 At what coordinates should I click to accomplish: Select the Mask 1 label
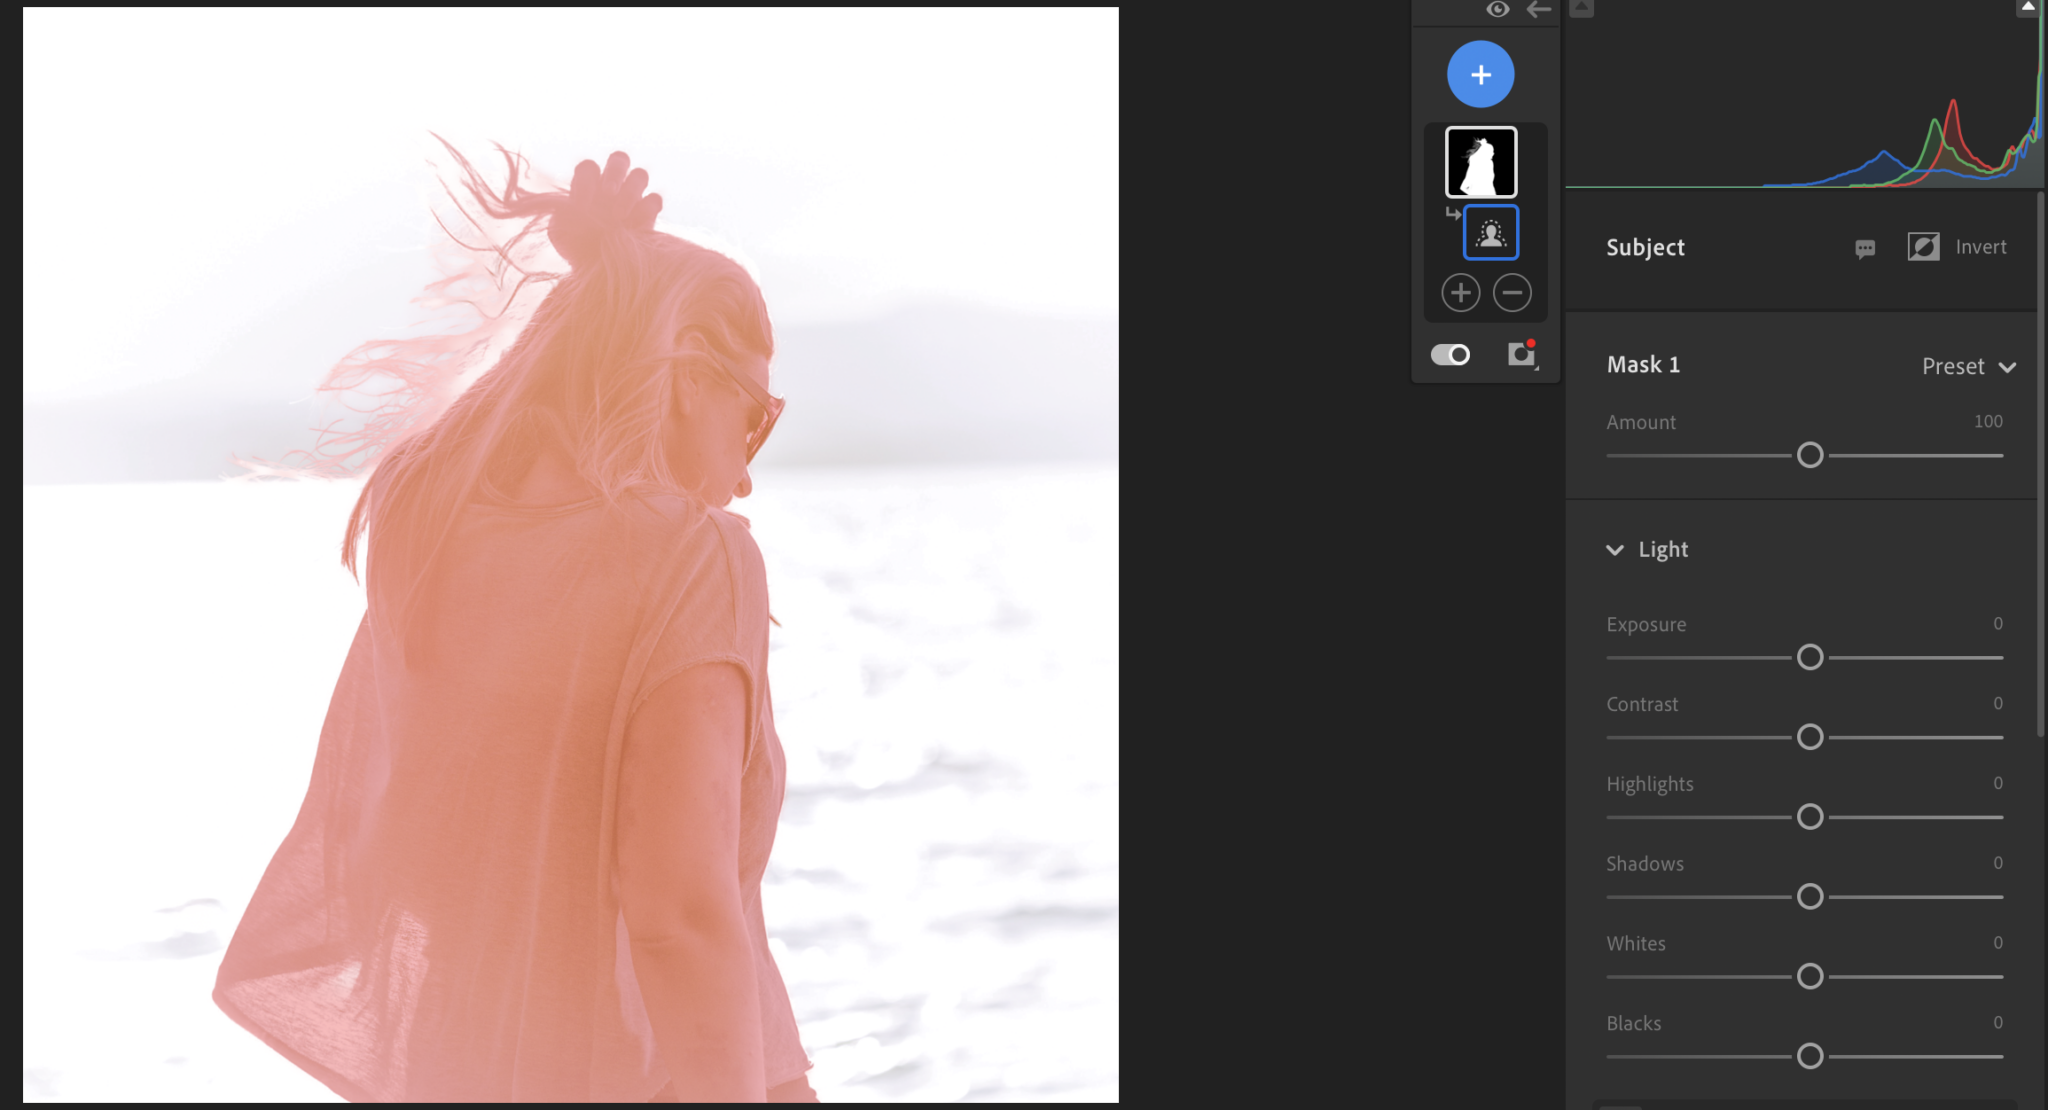(1642, 364)
